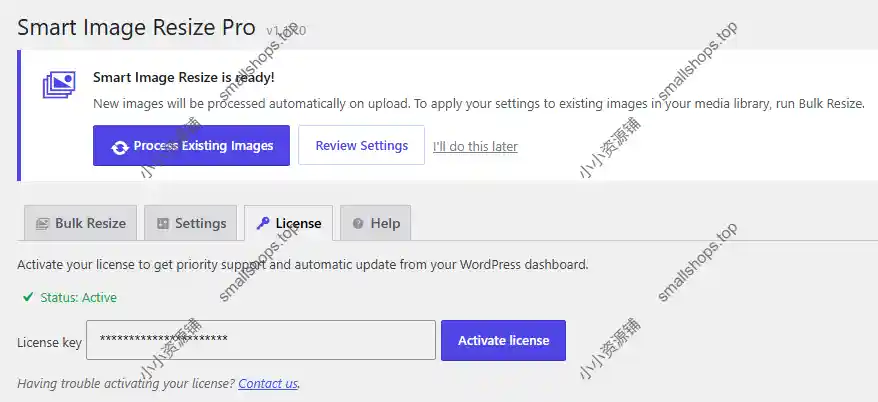Go to the Help tab
The height and width of the screenshot is (402, 878).
click(375, 223)
